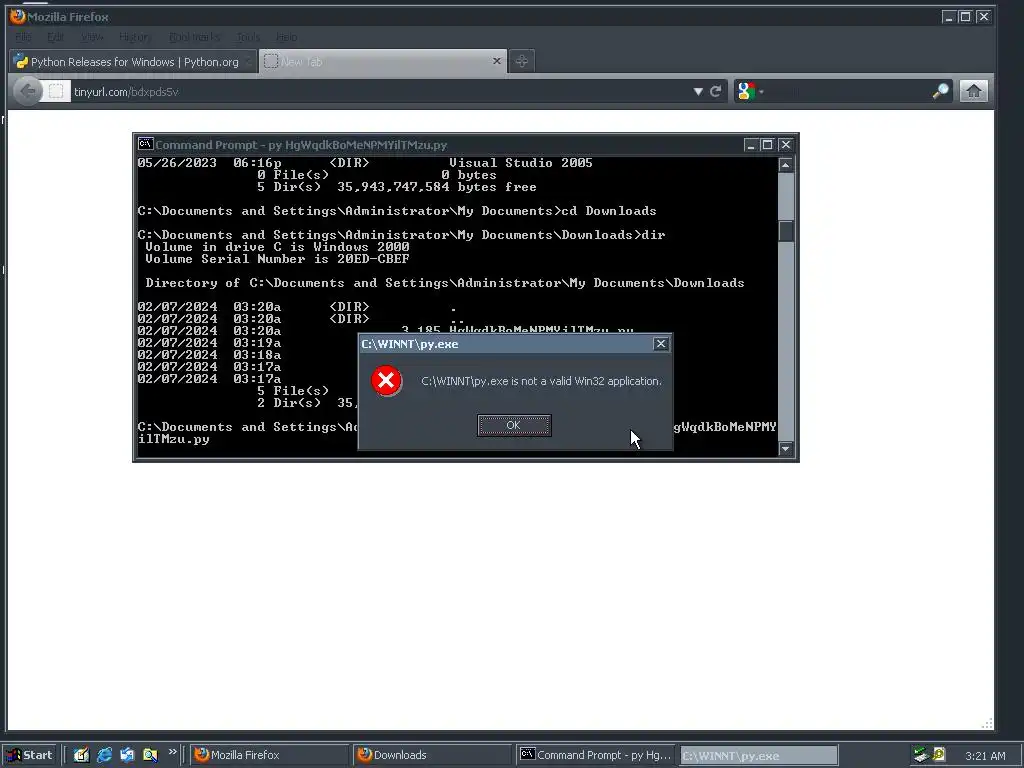Focus the tinyurl.com address bar
This screenshot has height=768, width=1024.
[379, 91]
